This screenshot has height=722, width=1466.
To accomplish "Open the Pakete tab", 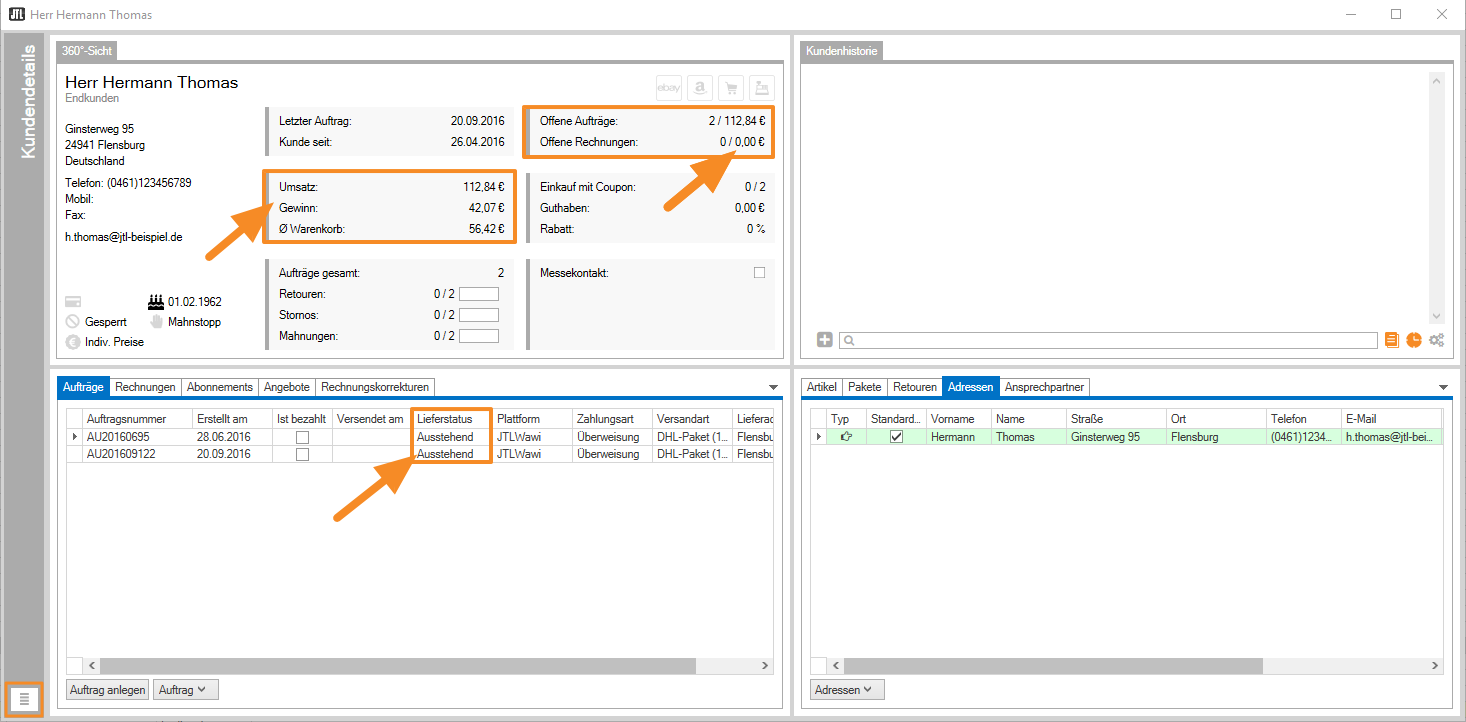I will (865, 387).
